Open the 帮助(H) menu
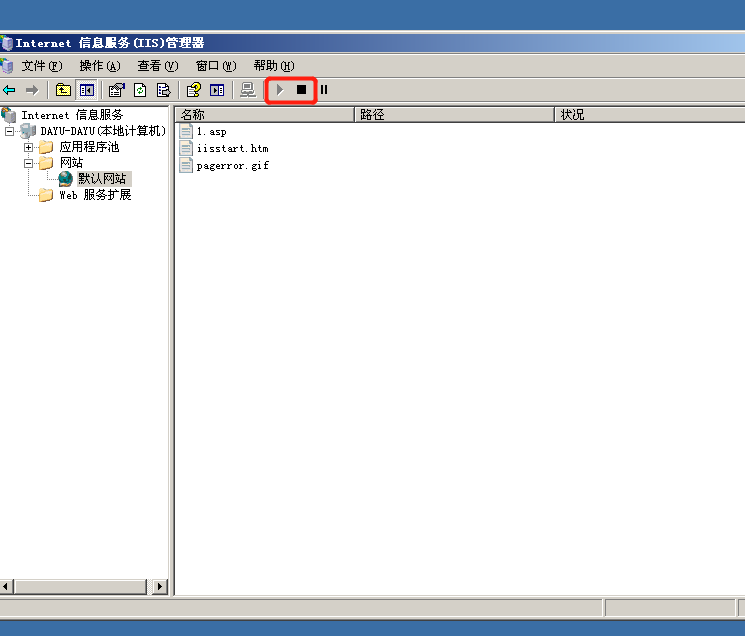This screenshot has width=745, height=636. pyautogui.click(x=274, y=66)
